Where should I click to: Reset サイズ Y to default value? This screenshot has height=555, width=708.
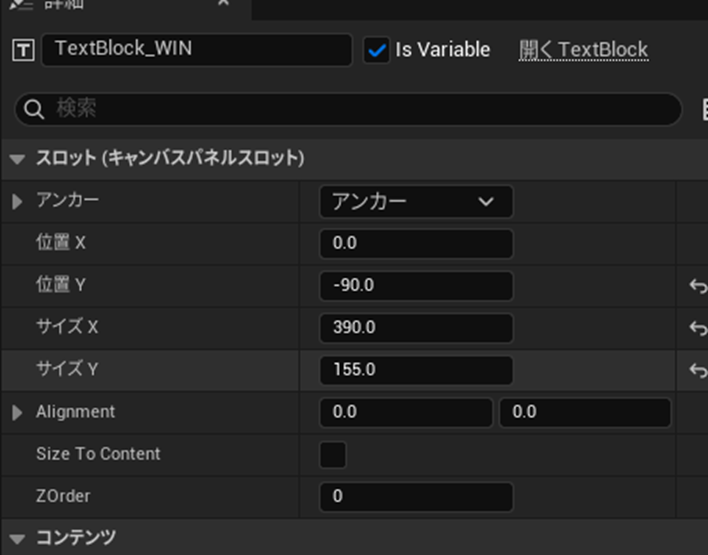[x=697, y=370]
